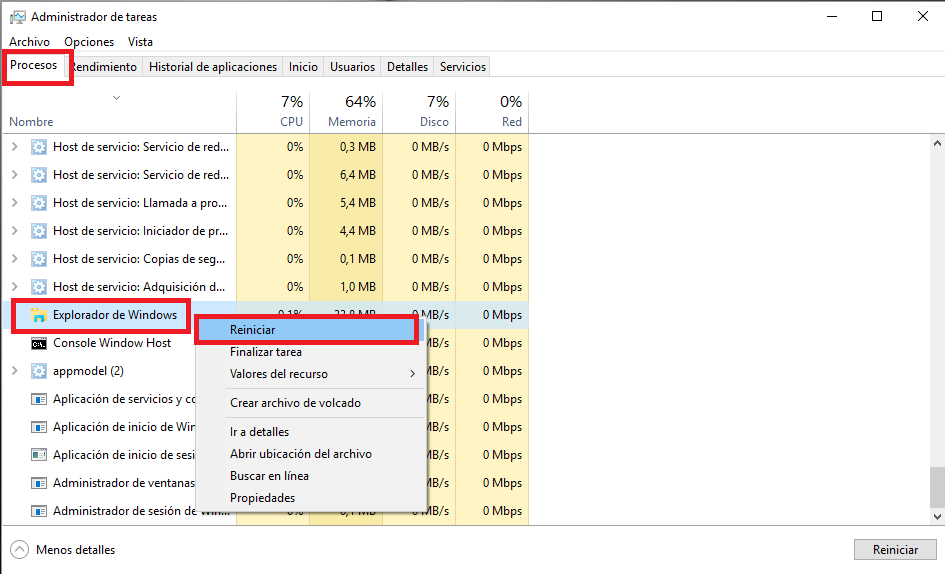945x574 pixels.
Task: Click the vertical scrollbar thumb
Action: pos(937,487)
